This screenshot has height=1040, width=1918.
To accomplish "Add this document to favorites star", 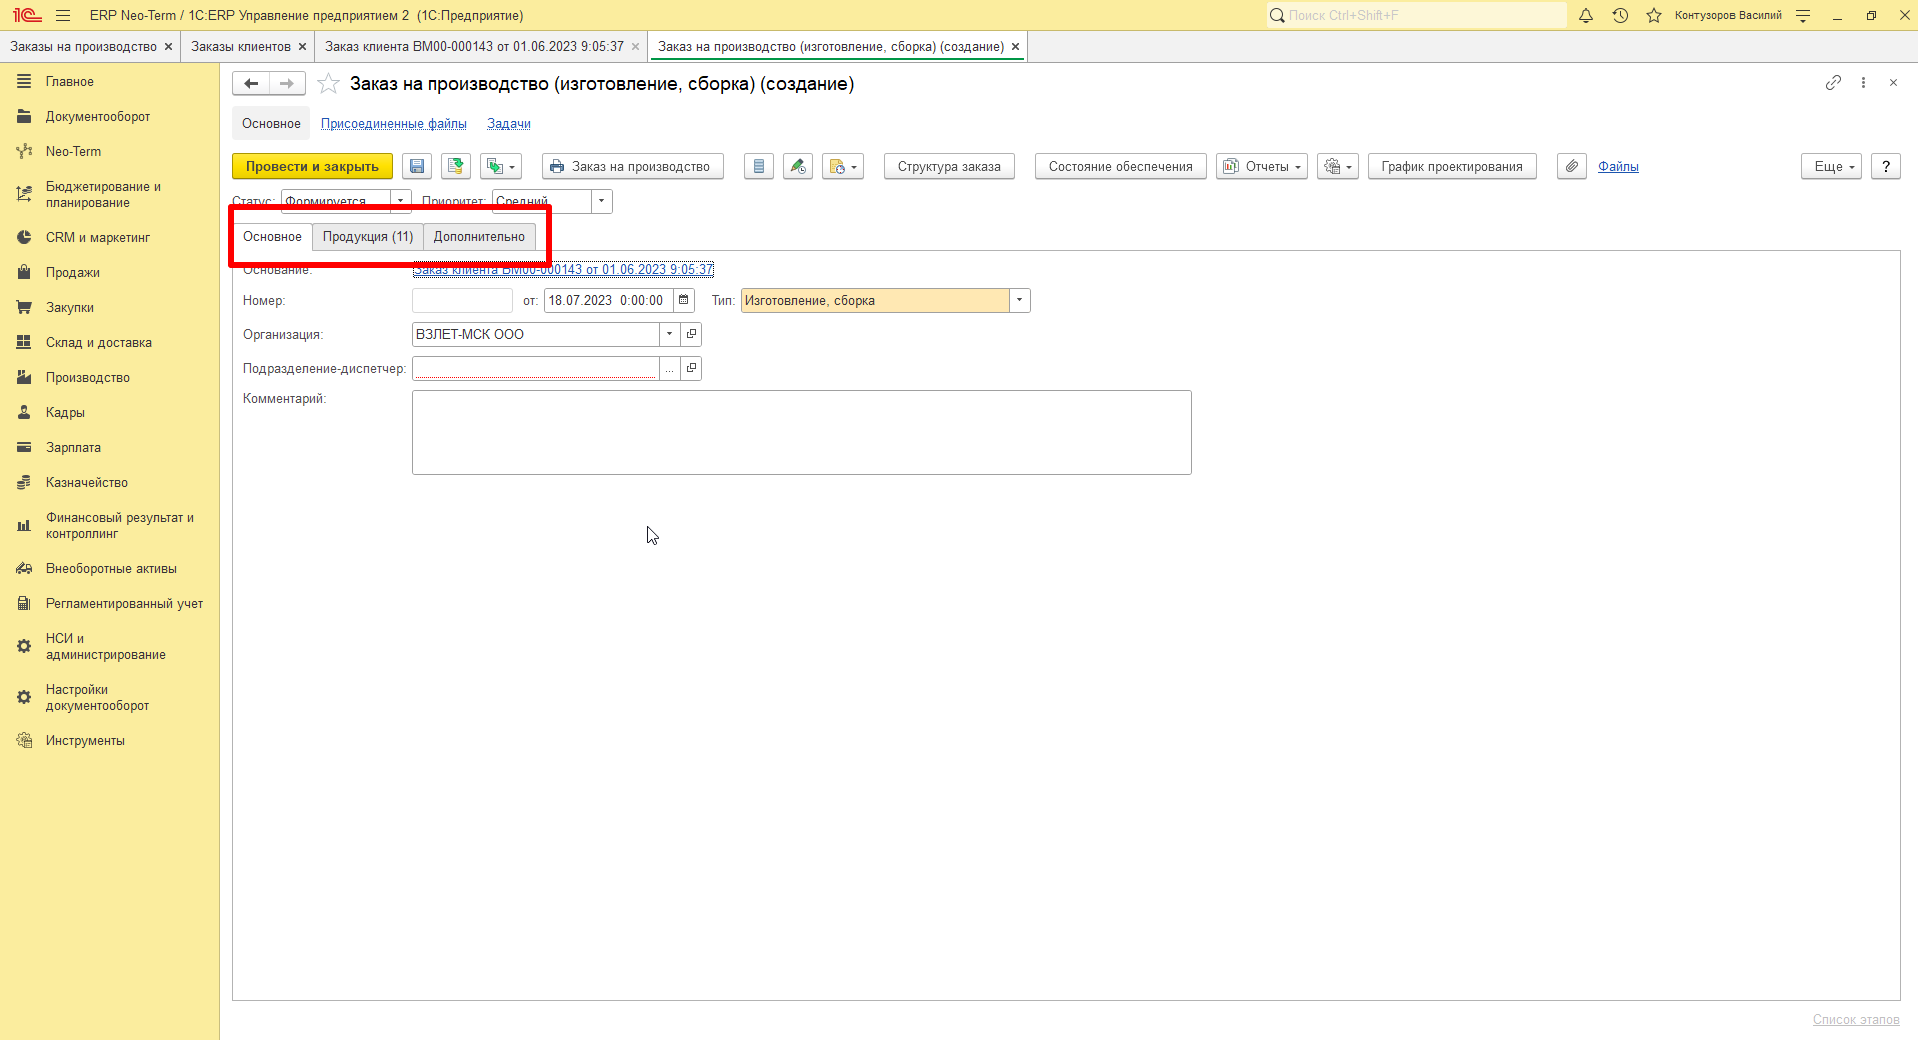I will (328, 84).
